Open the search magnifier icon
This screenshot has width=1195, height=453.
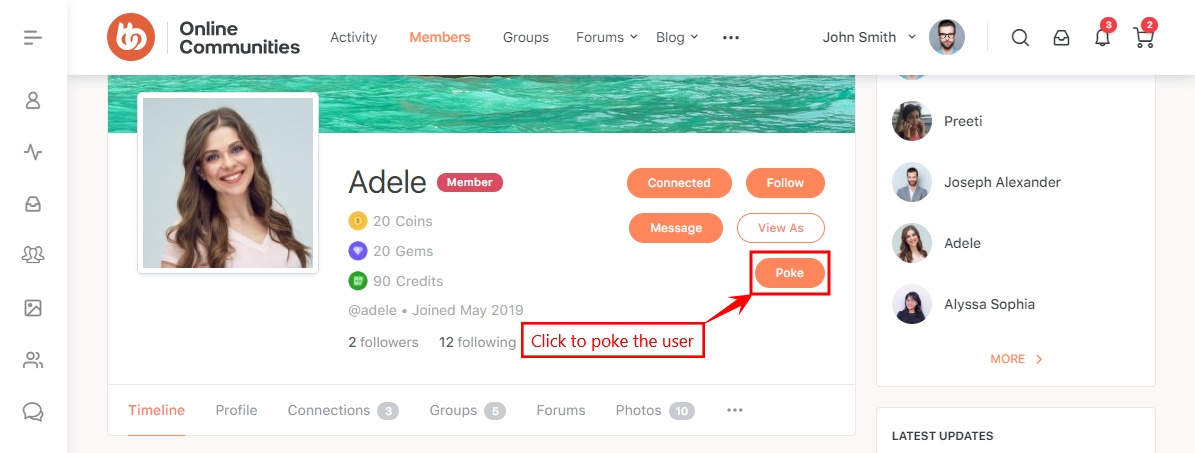[x=1020, y=38]
